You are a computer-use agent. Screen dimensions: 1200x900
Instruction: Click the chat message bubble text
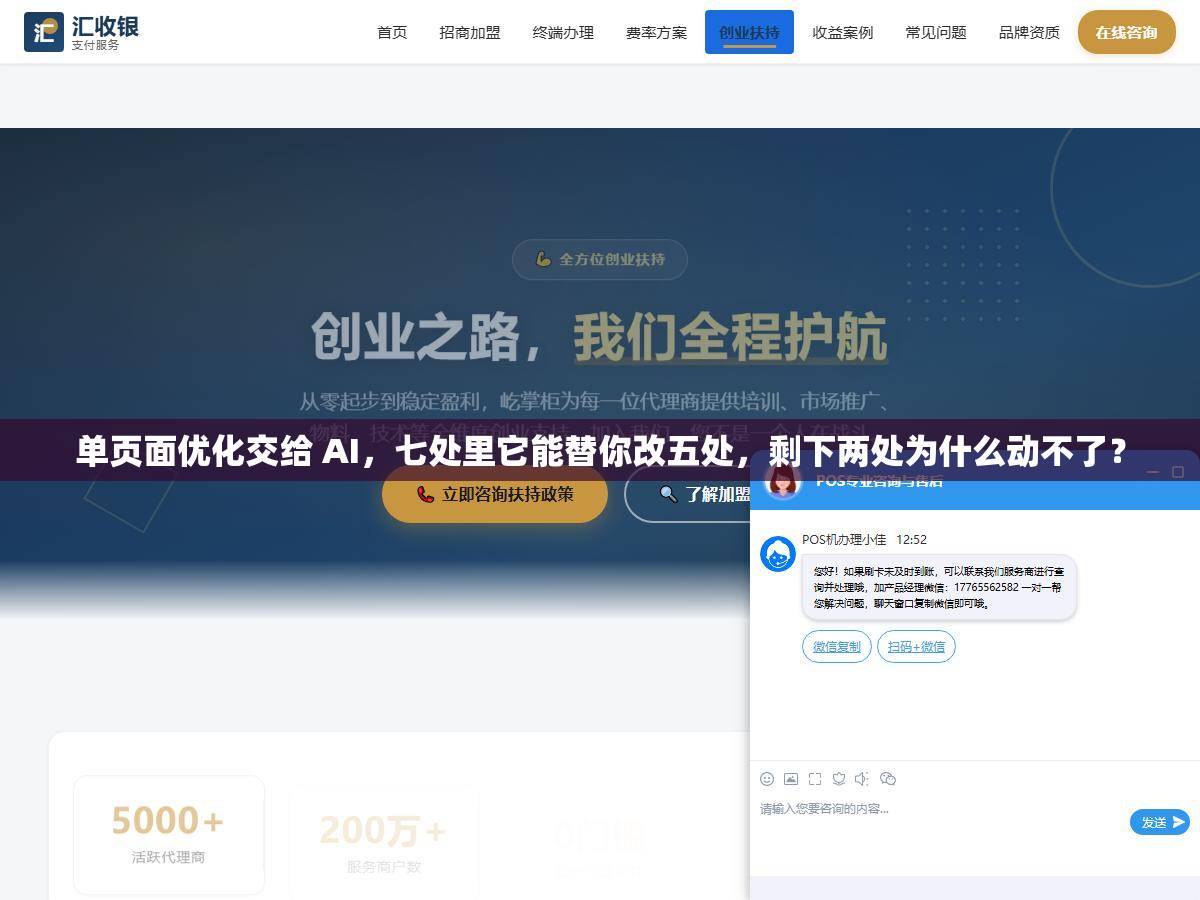[x=939, y=587]
